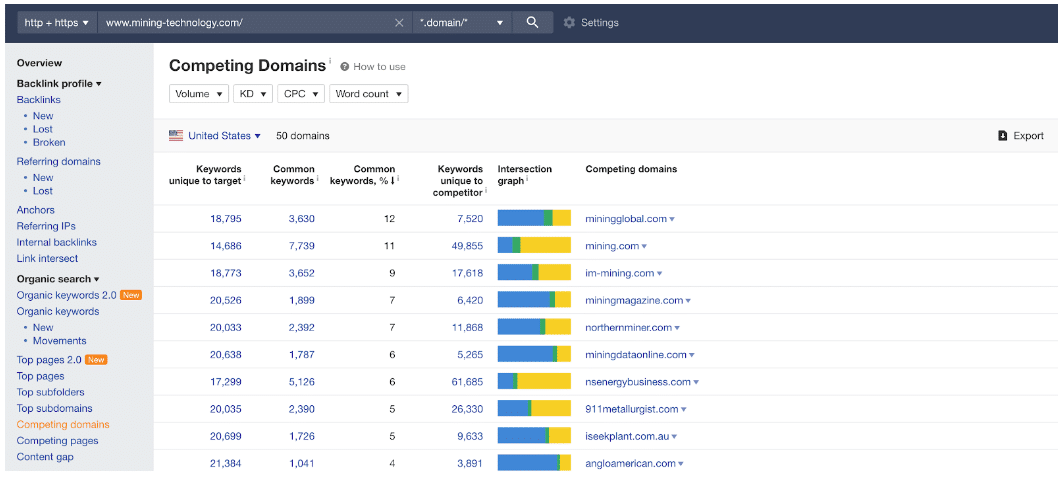The height and width of the screenshot is (479, 1063).
Task: Open Top subfolders in sidebar
Action: [x=51, y=392]
